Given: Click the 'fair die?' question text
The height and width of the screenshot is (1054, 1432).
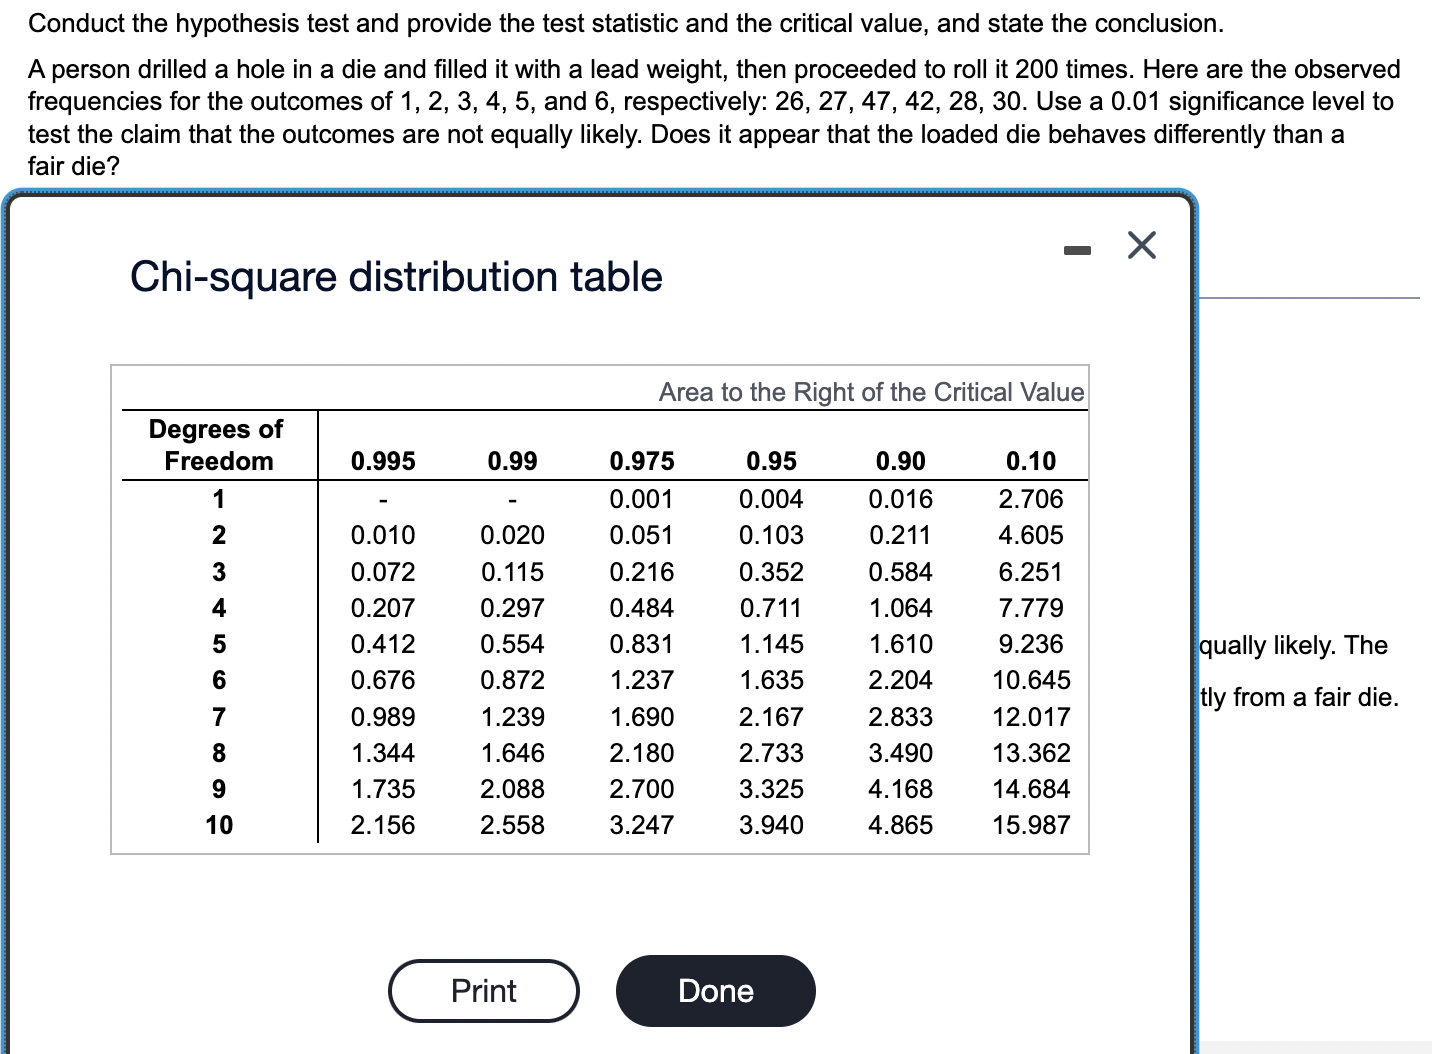Looking at the screenshot, I should [73, 166].
